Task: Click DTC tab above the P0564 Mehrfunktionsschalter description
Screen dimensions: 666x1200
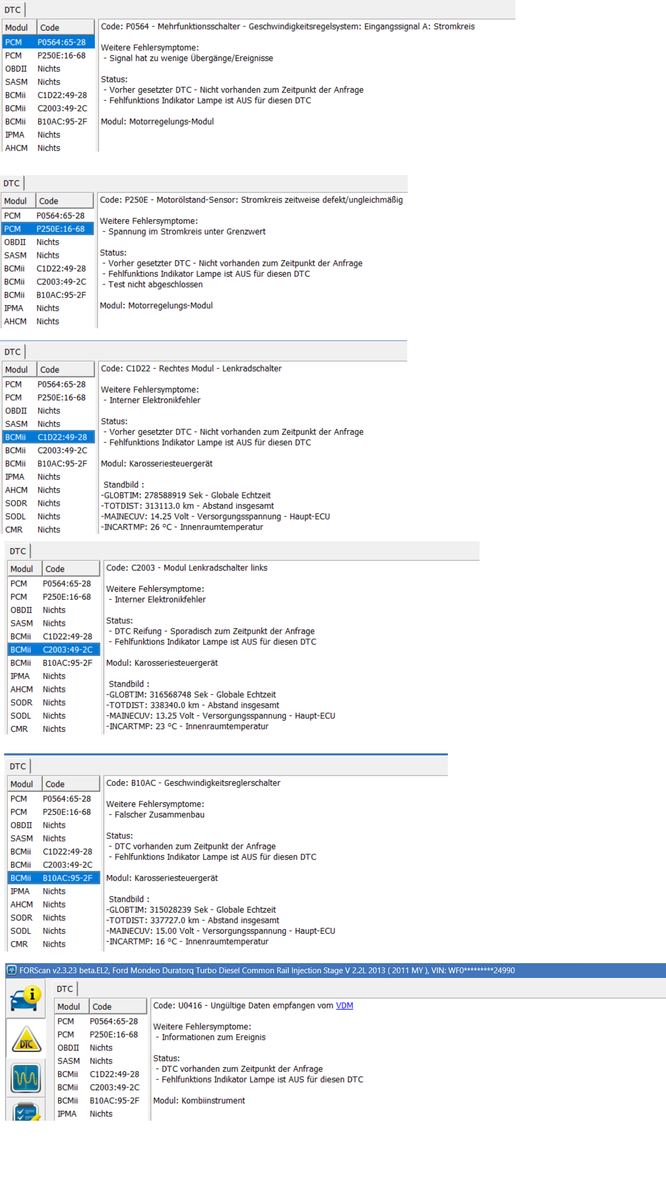Action: pos(12,9)
